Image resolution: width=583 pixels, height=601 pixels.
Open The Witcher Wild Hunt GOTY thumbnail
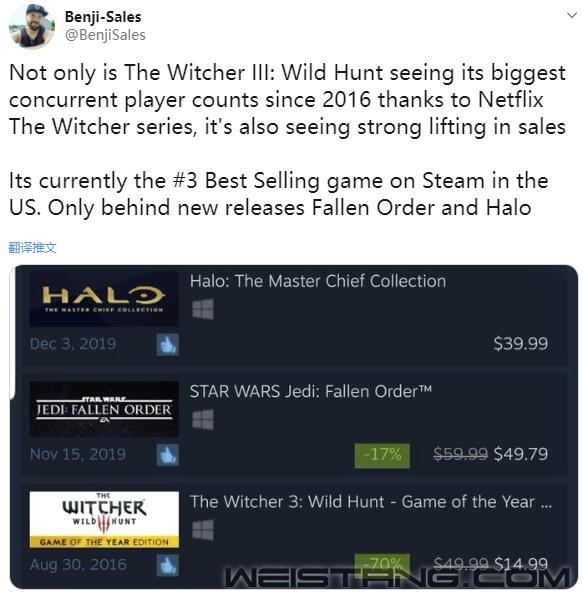coord(104,519)
